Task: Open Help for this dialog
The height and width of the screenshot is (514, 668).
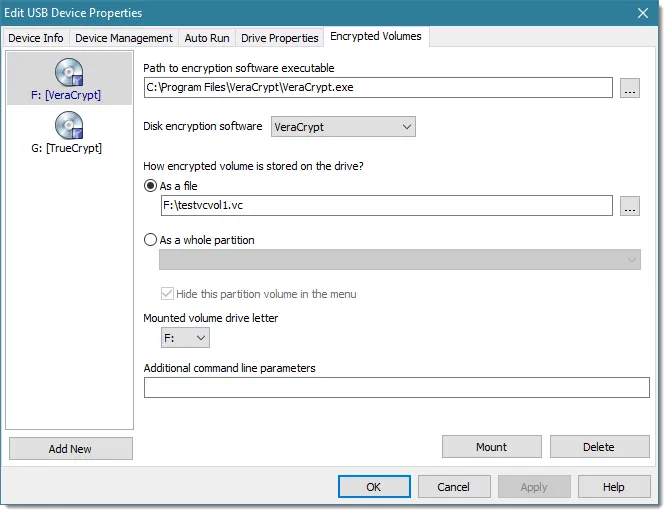Action: (x=614, y=487)
